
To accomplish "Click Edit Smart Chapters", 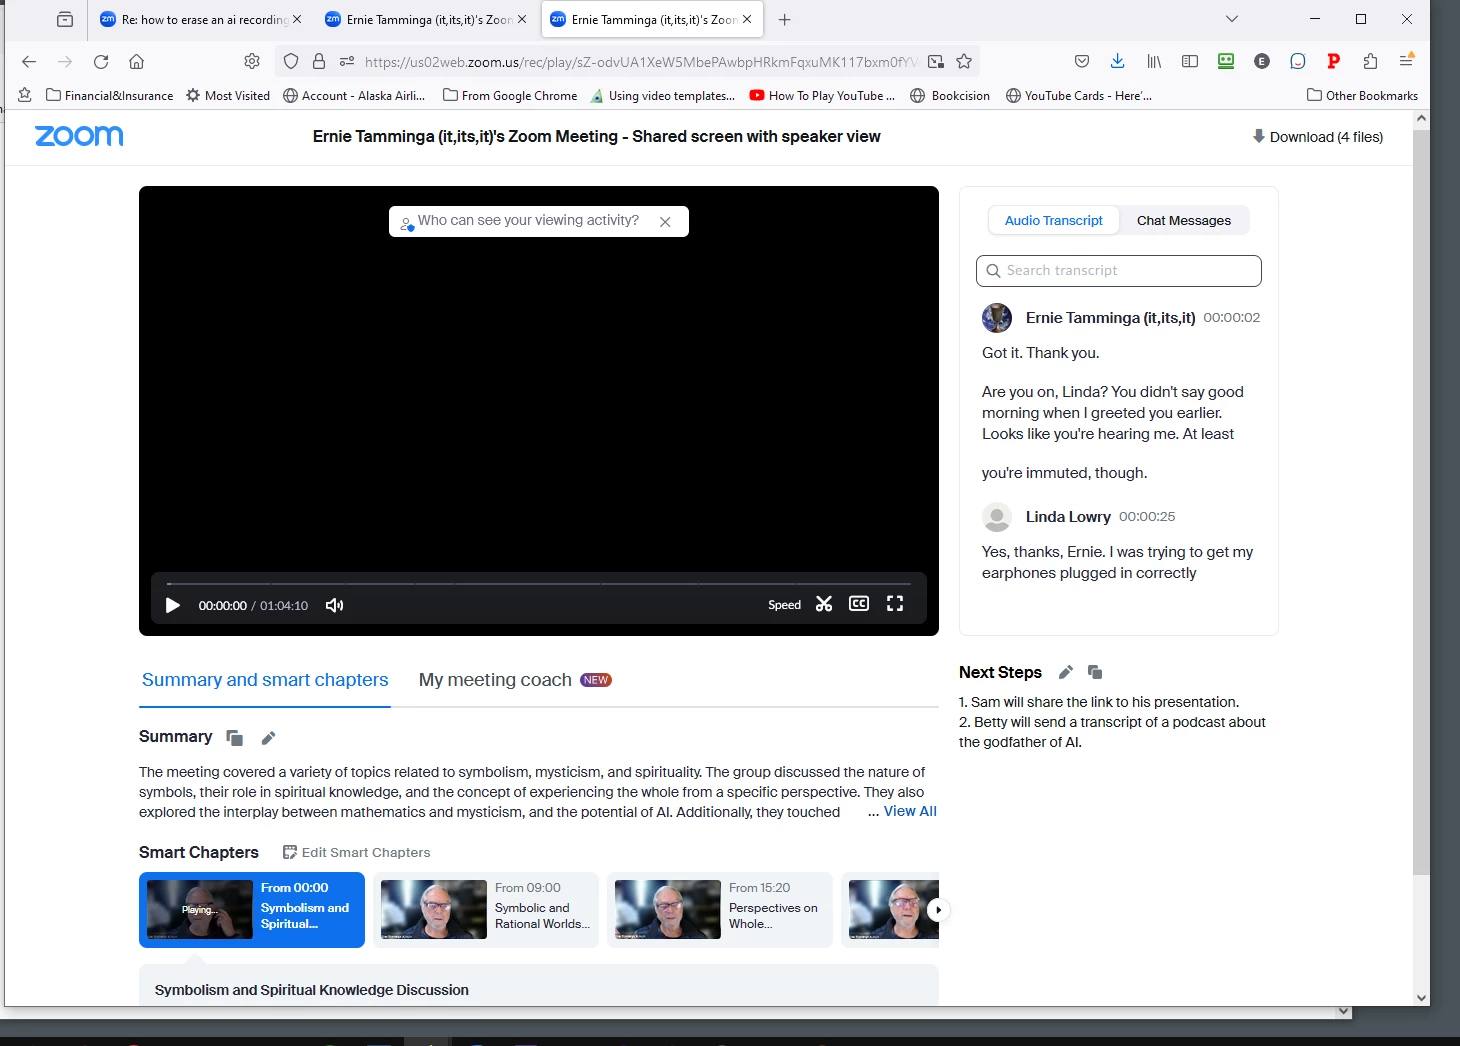I will (356, 852).
